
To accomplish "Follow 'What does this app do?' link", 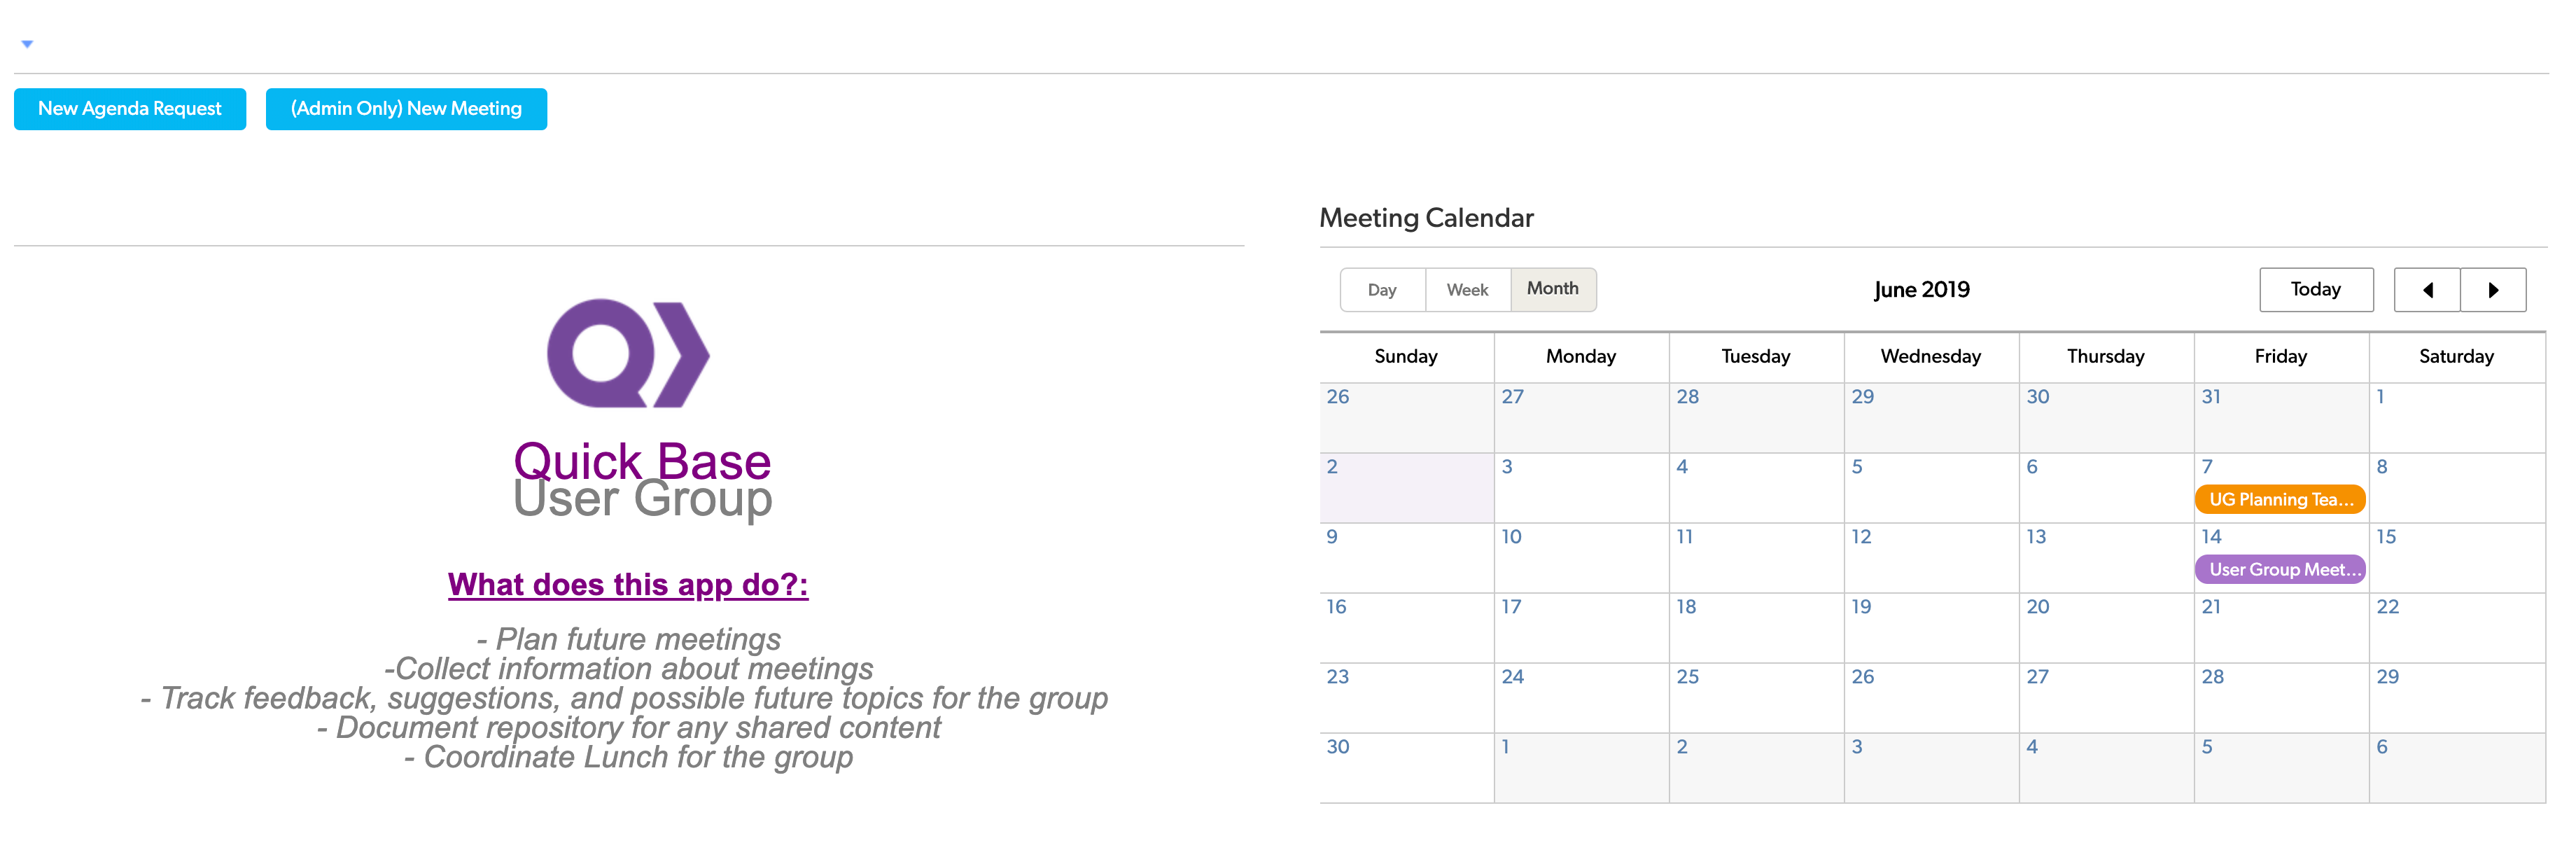I will point(628,584).
